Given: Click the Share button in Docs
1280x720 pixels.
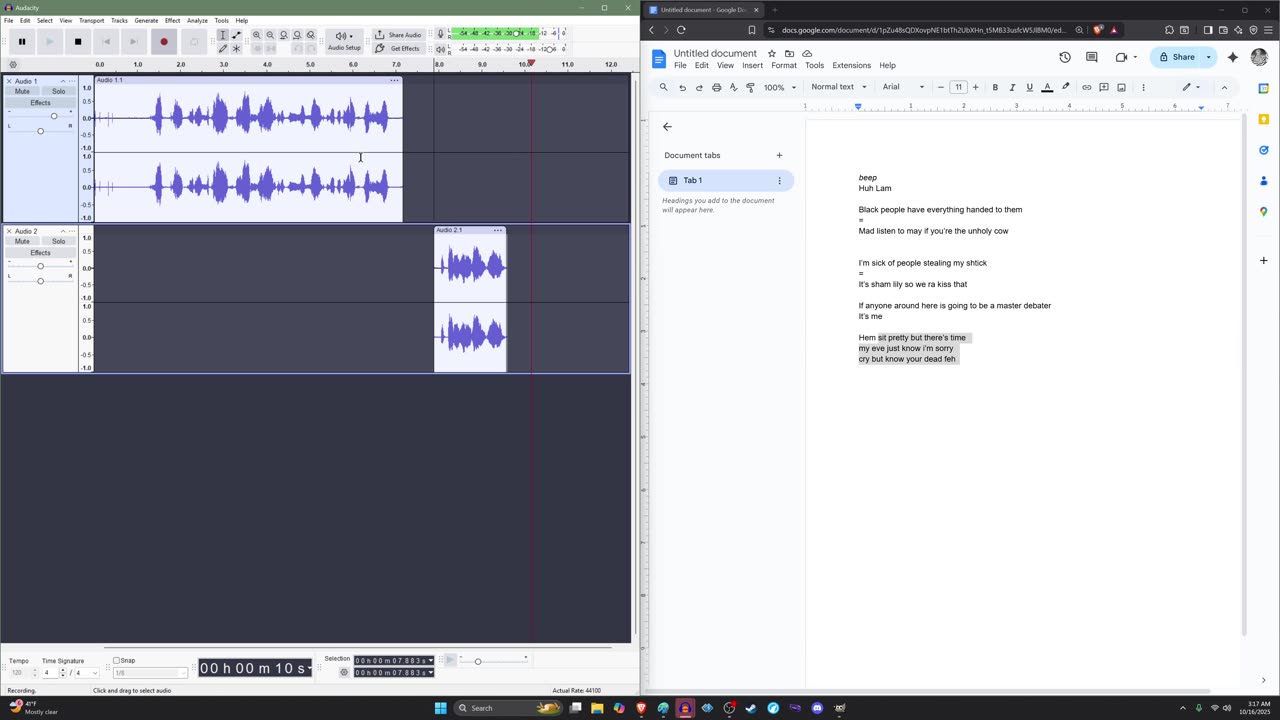Looking at the screenshot, I should 1177,57.
